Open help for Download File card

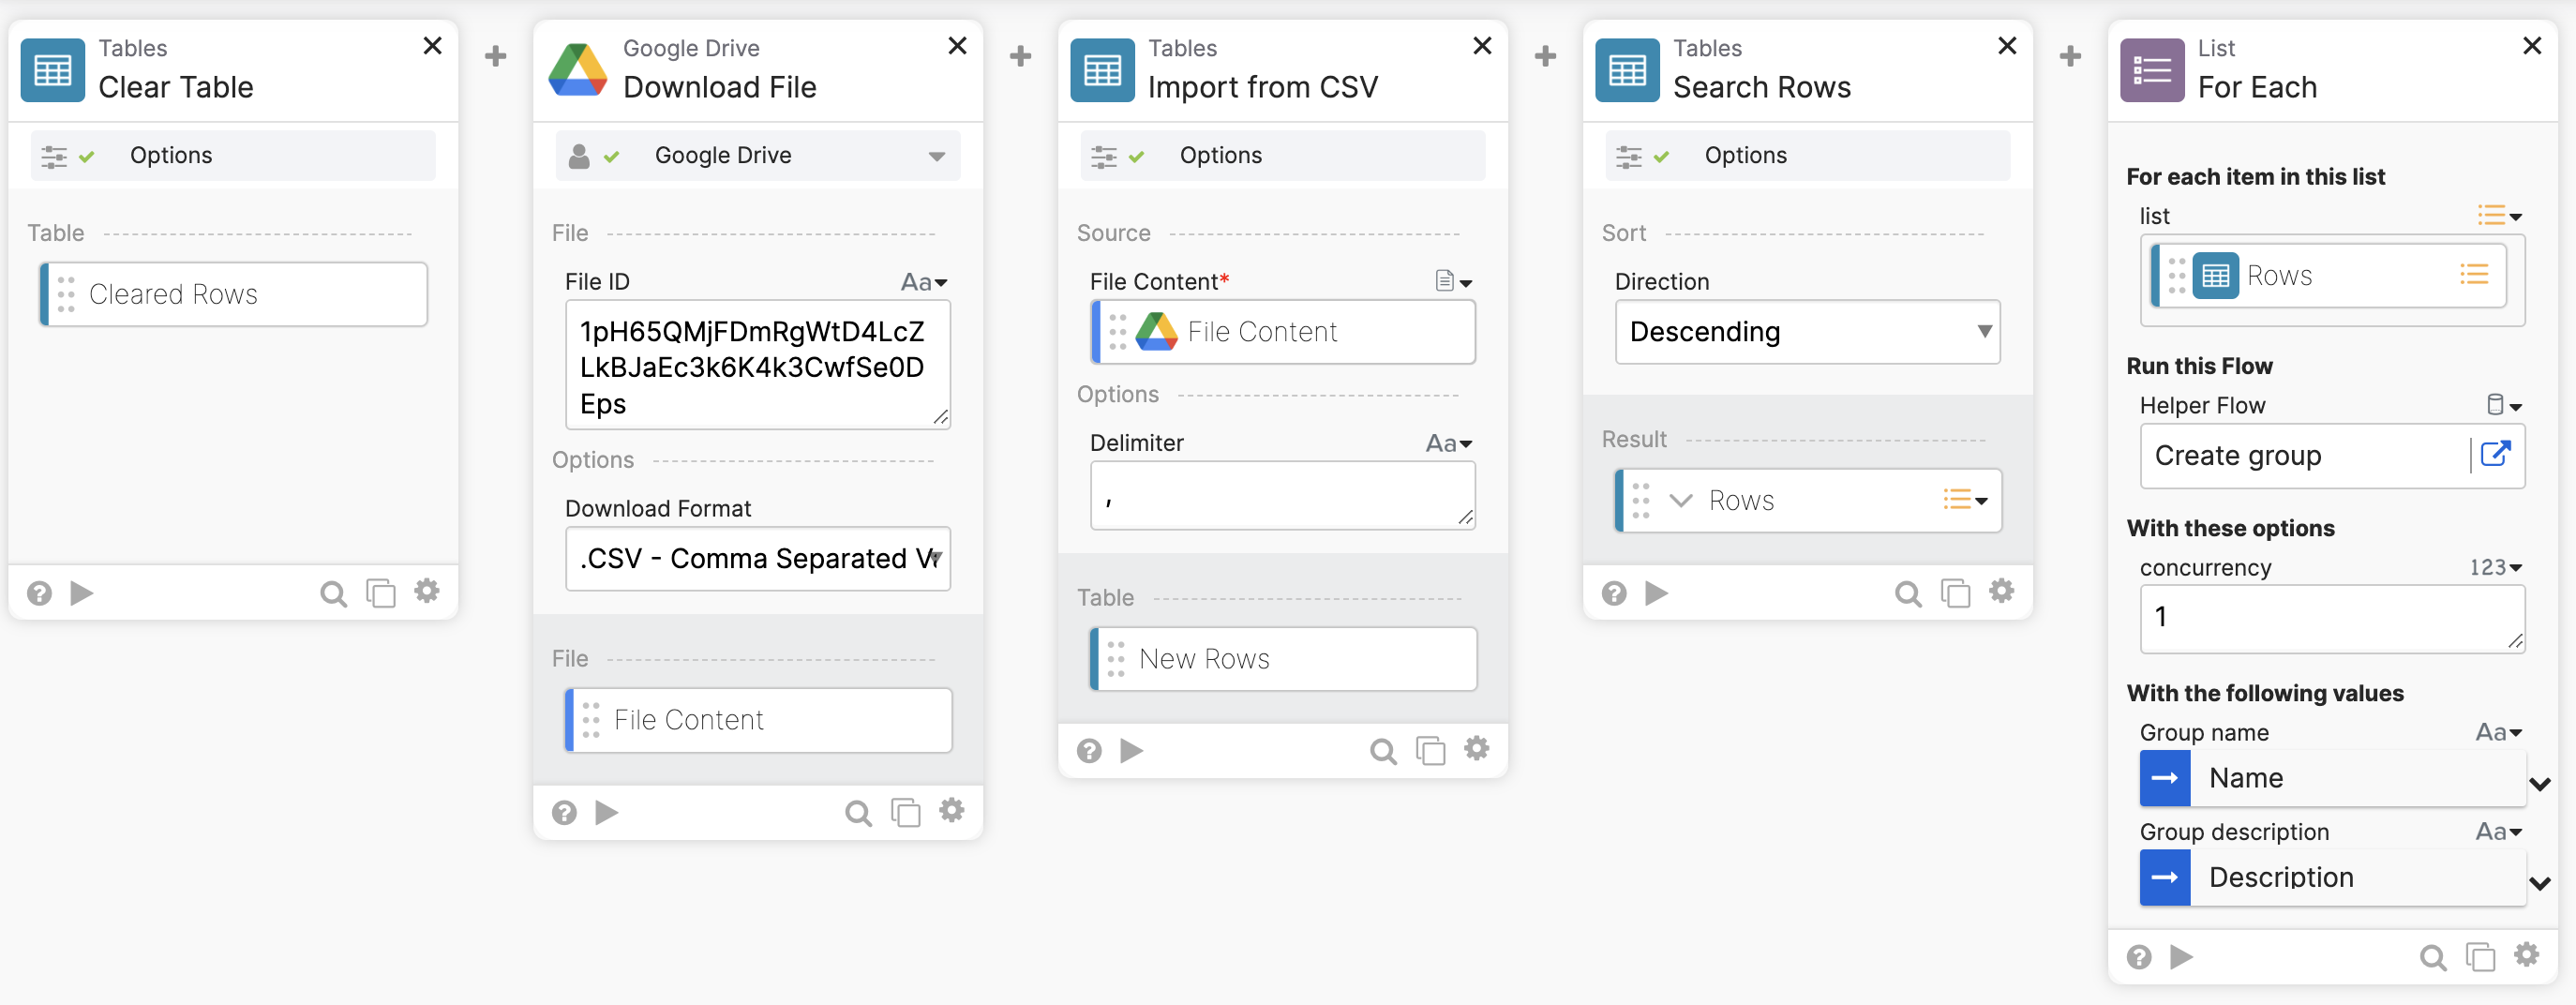564,812
